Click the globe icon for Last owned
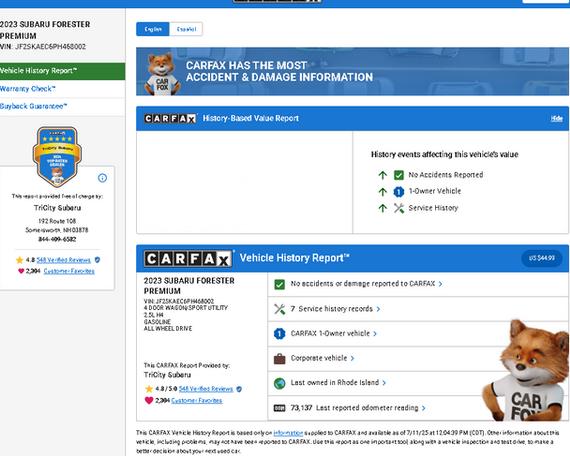Viewport: 570px width, 456px height. 279,383
